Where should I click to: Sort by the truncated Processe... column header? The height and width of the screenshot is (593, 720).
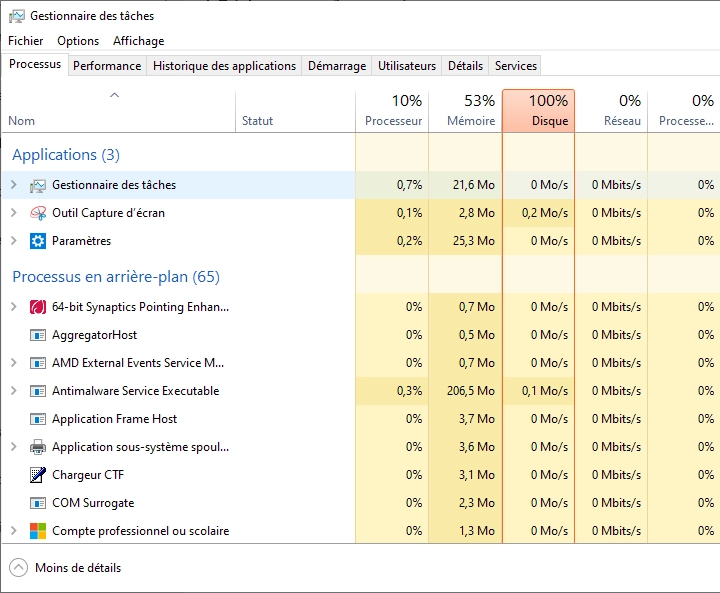(684, 112)
